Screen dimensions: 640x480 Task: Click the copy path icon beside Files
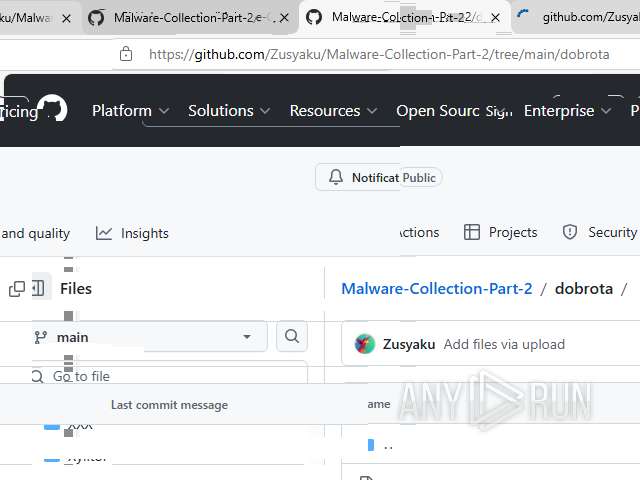[17, 289]
